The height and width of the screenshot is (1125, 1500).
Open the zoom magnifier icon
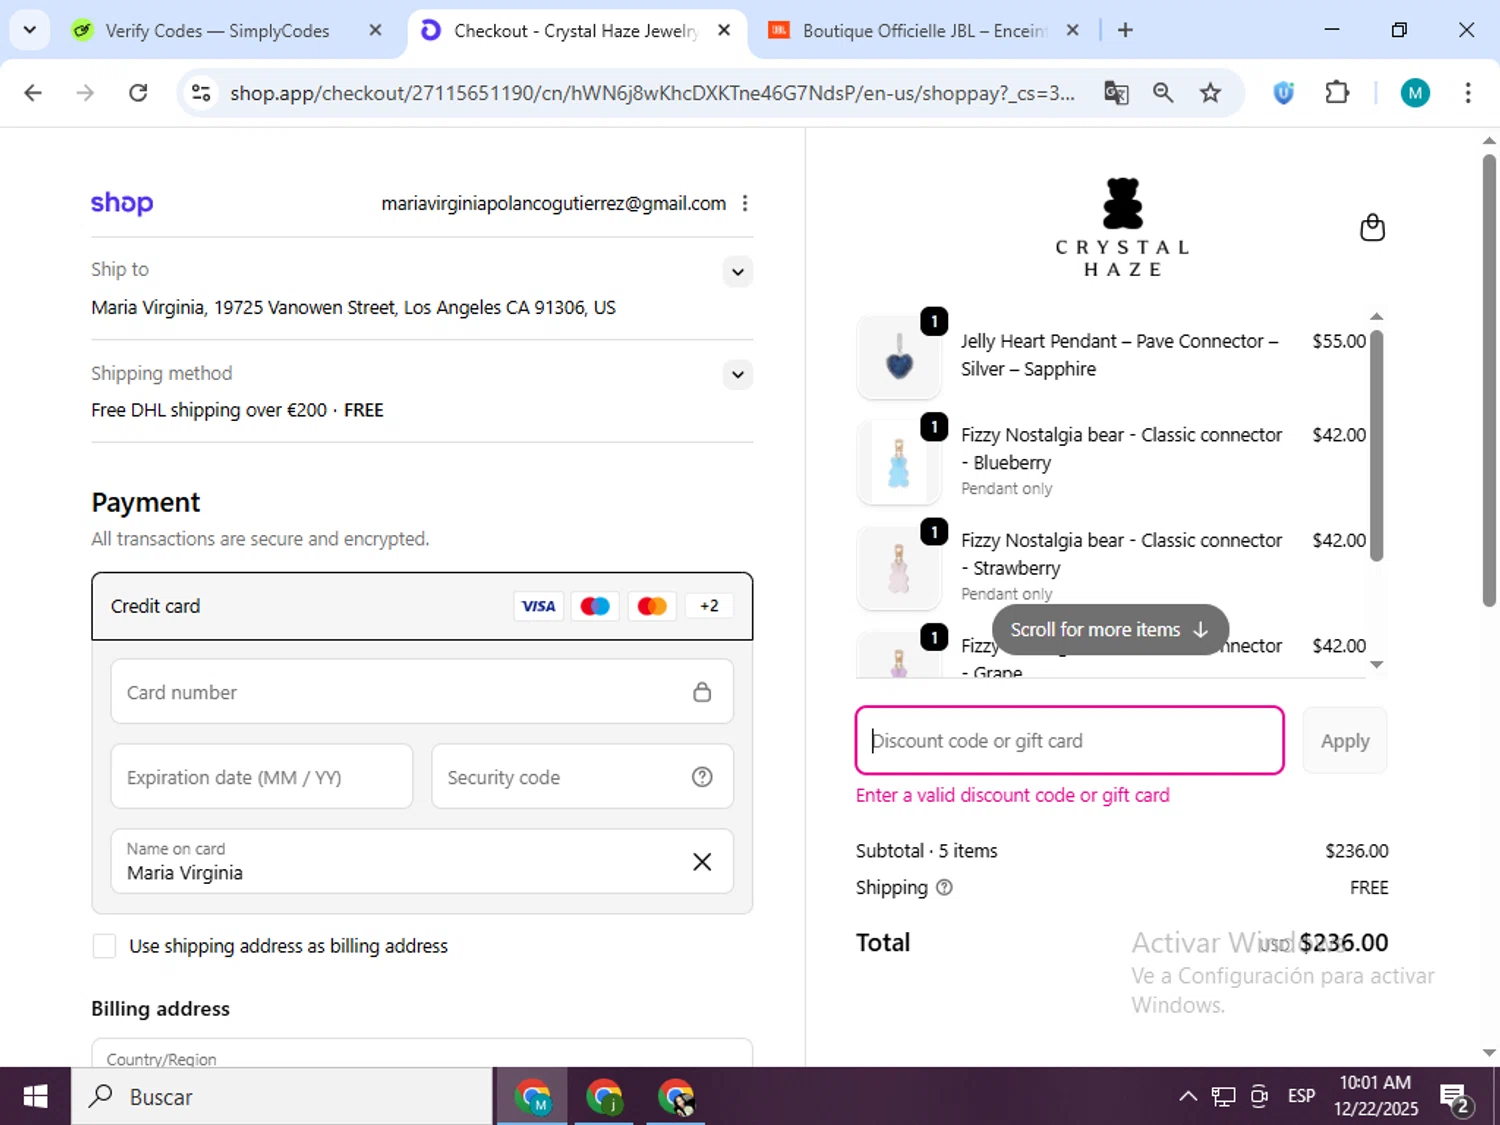[x=1163, y=93]
